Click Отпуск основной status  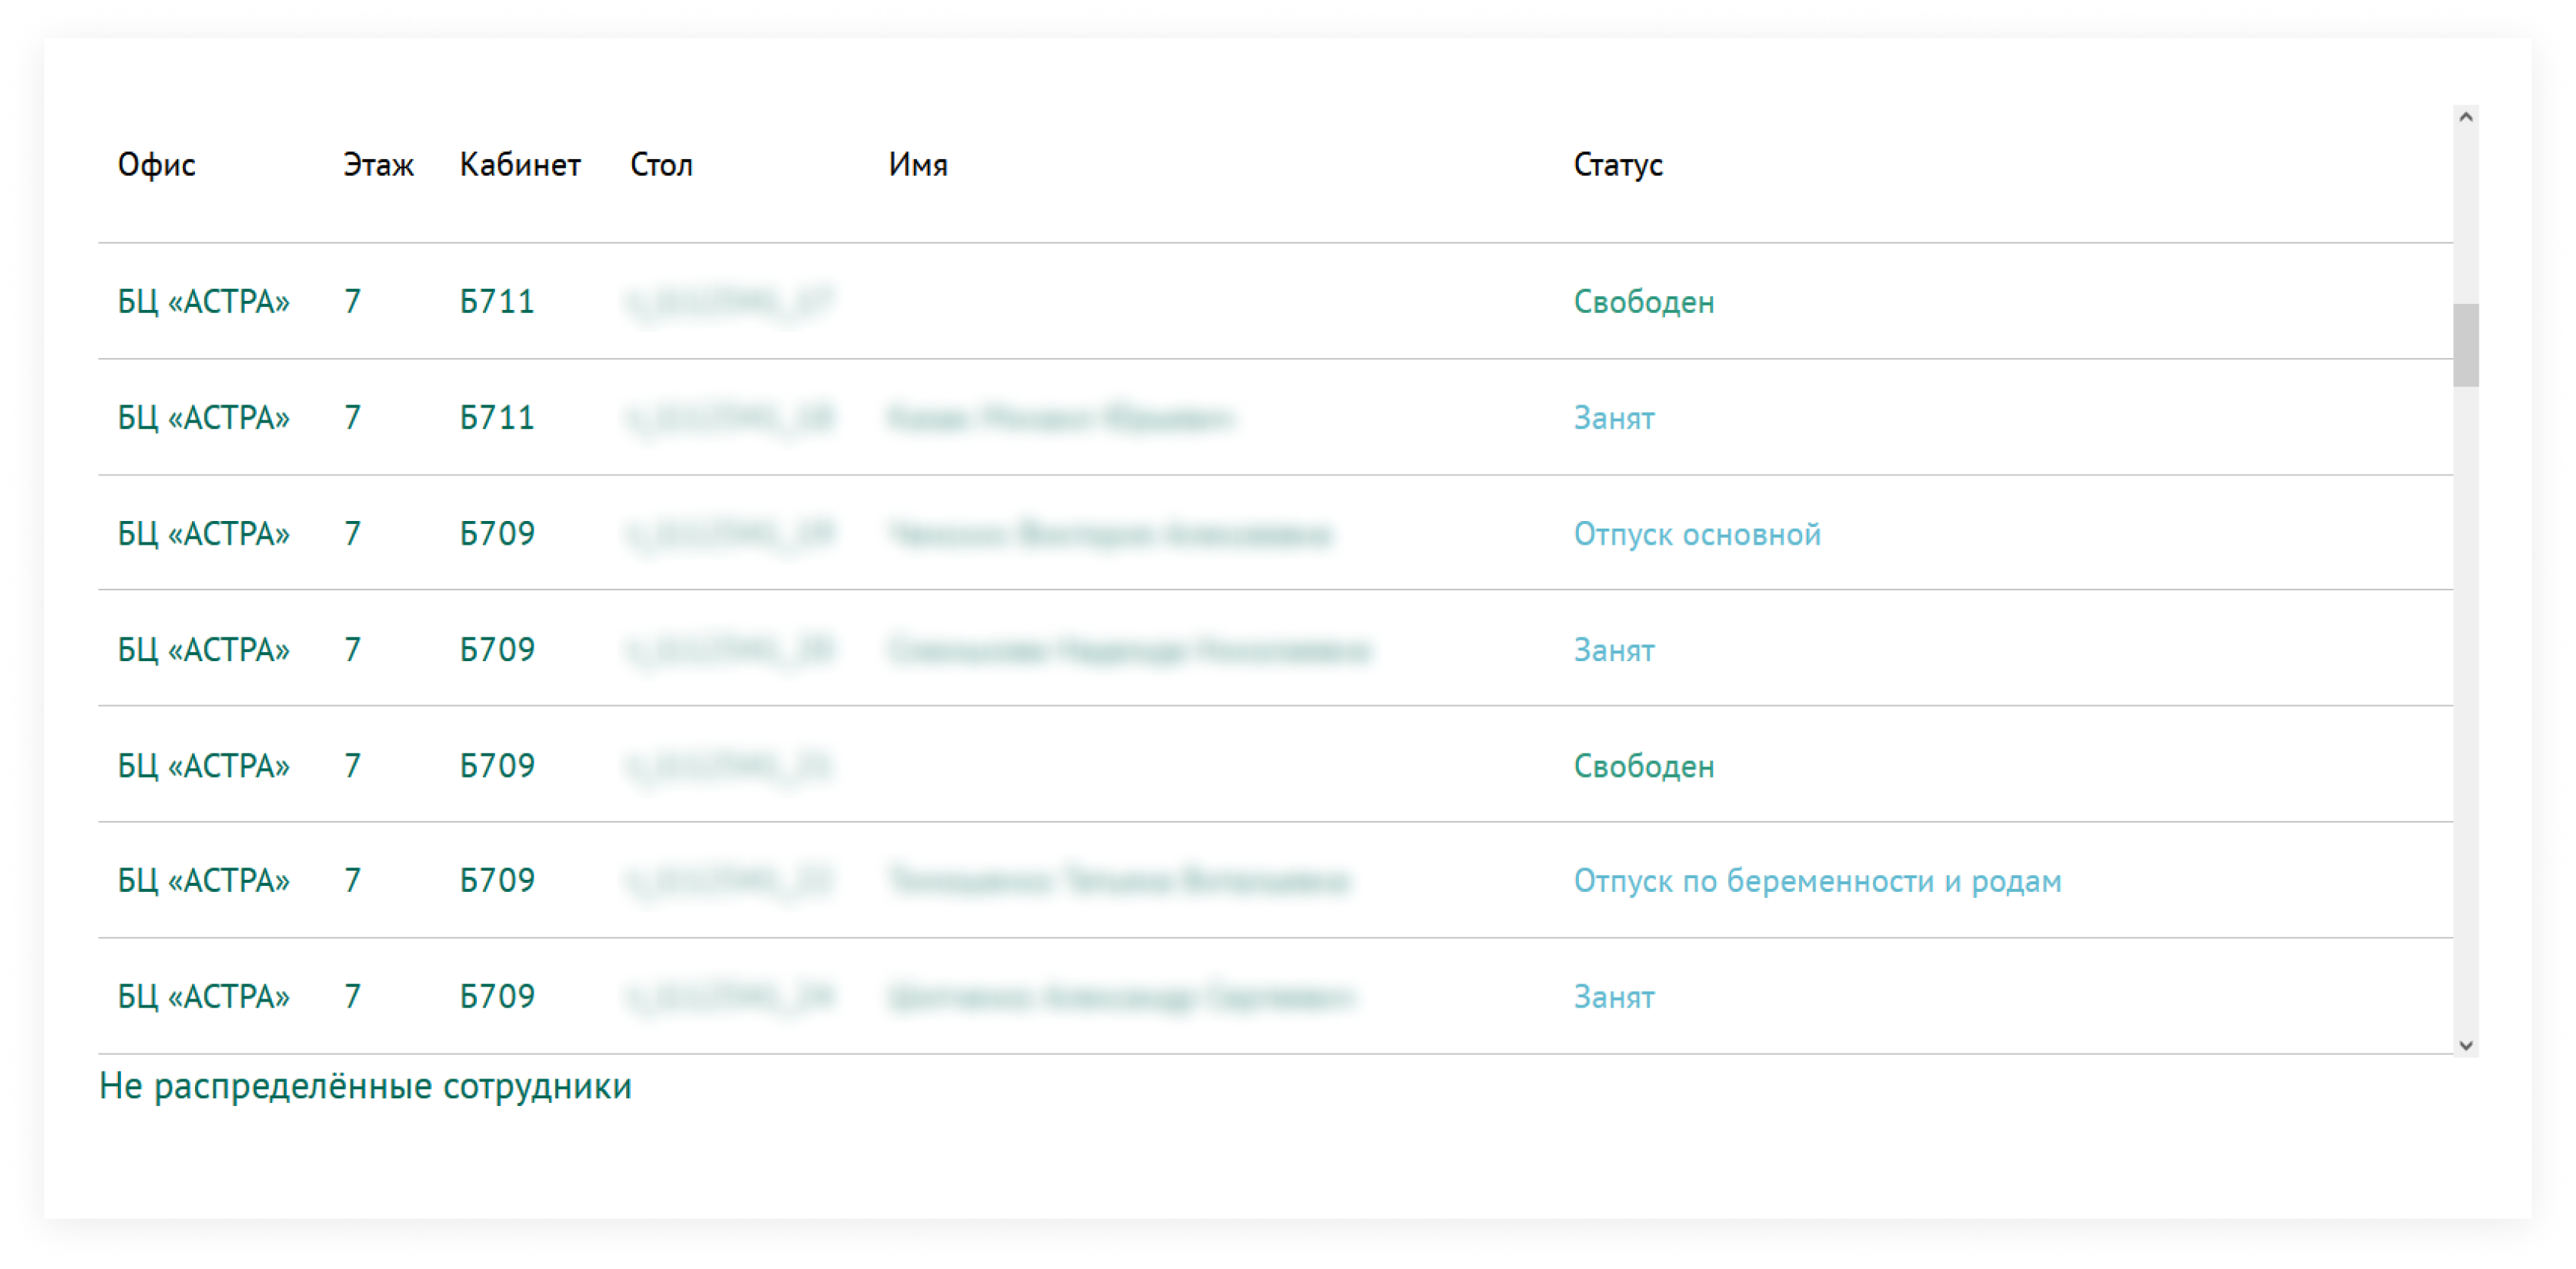point(1697,534)
